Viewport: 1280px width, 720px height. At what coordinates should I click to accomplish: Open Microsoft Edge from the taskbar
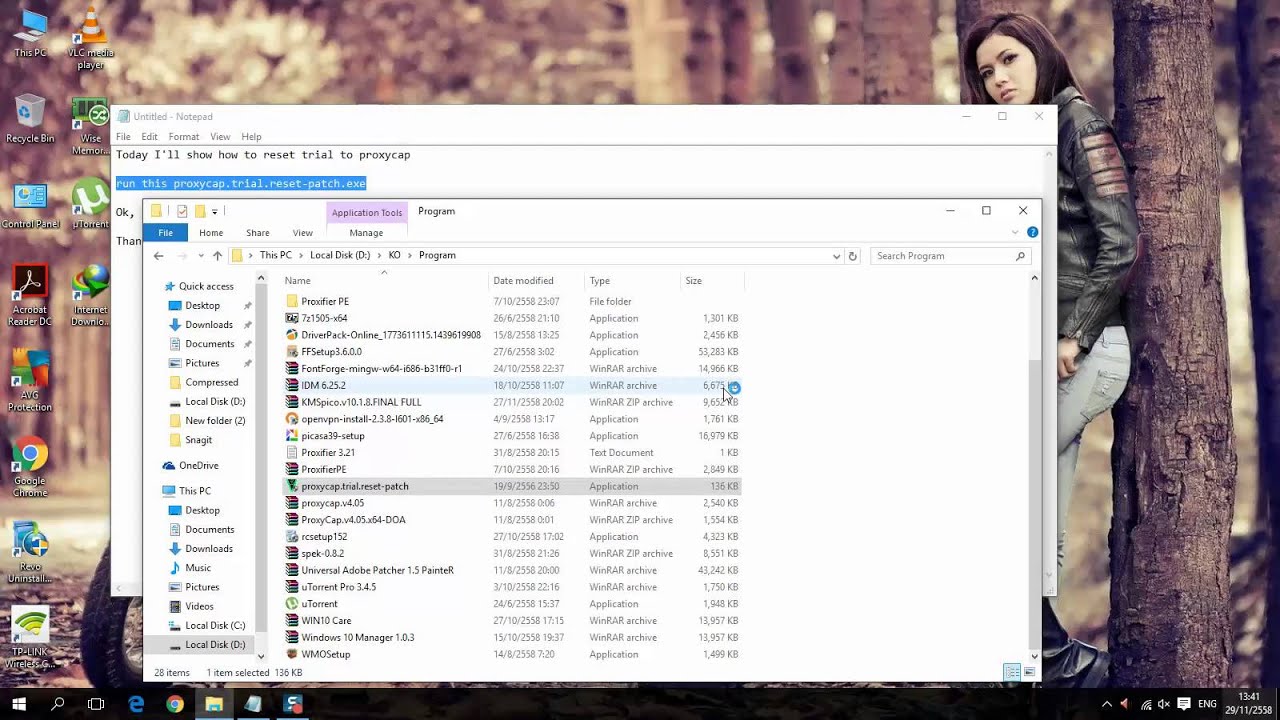136,704
